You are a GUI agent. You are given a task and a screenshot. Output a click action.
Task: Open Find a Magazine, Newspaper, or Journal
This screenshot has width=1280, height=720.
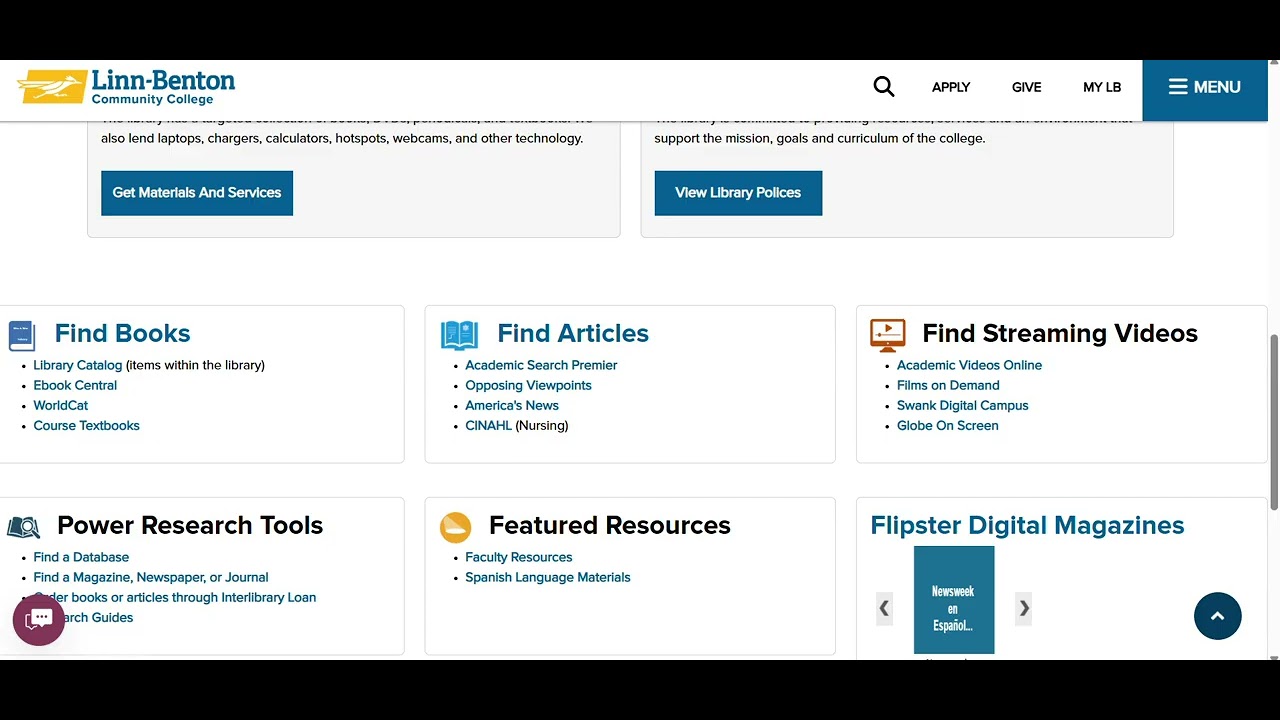point(151,577)
